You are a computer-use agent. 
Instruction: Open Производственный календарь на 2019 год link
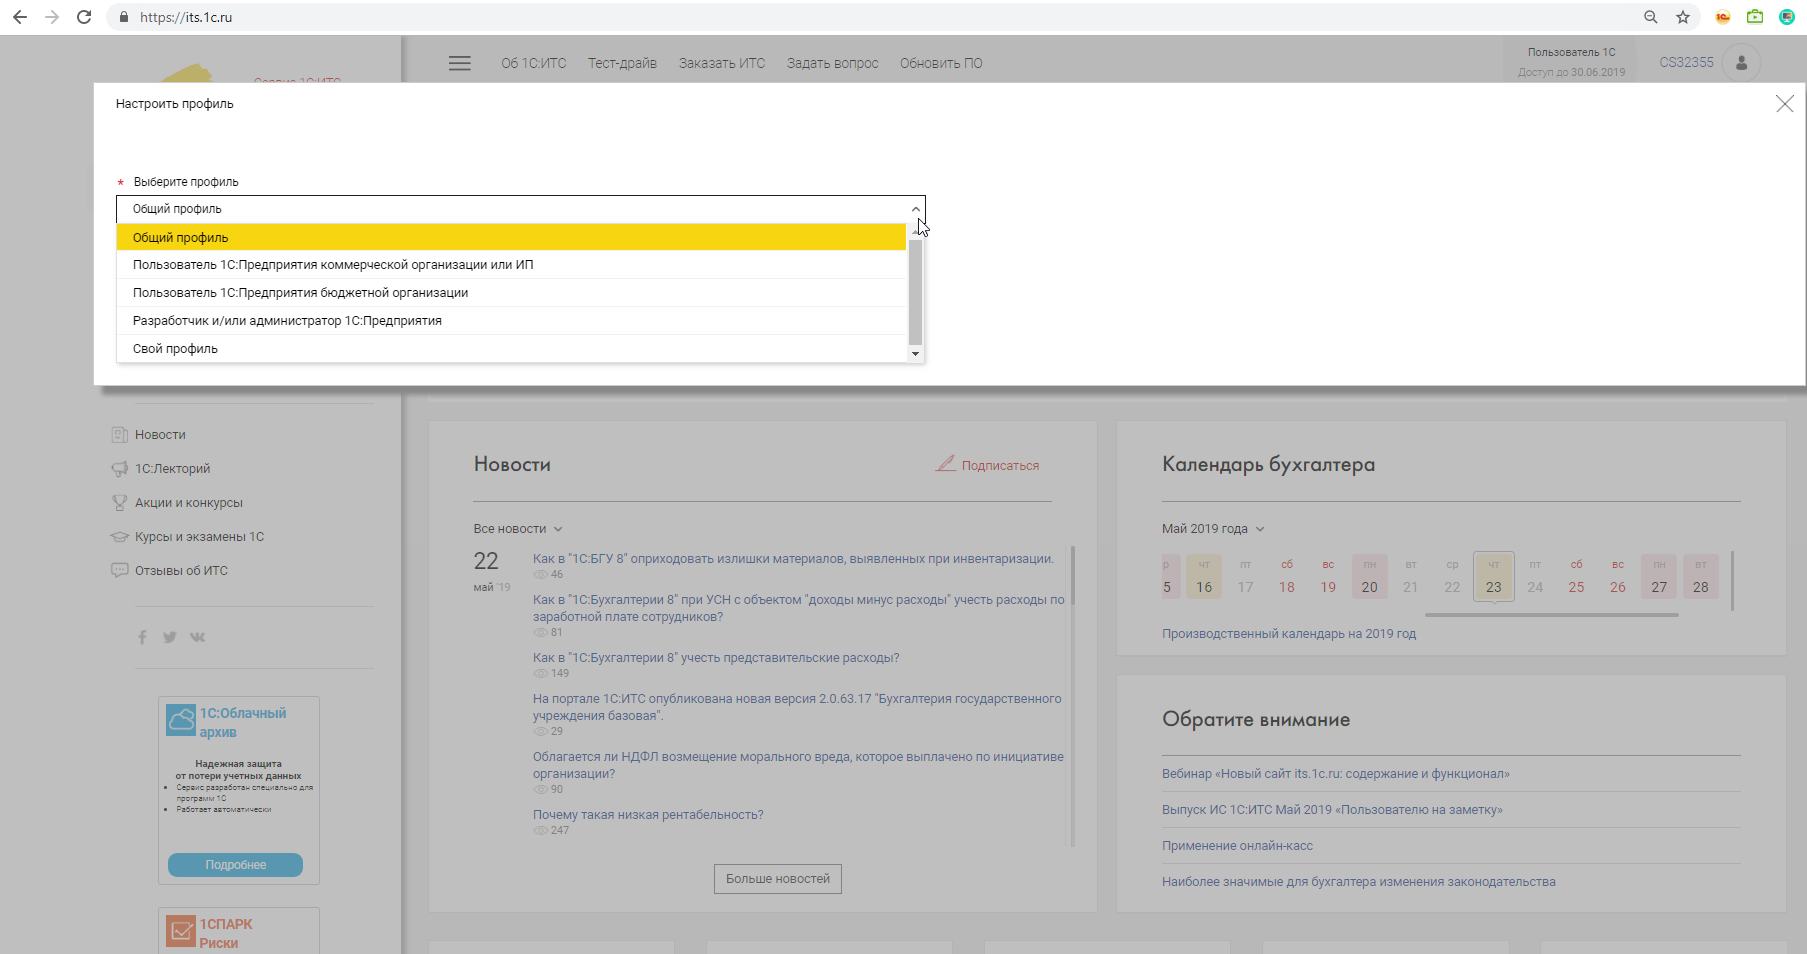point(1289,634)
